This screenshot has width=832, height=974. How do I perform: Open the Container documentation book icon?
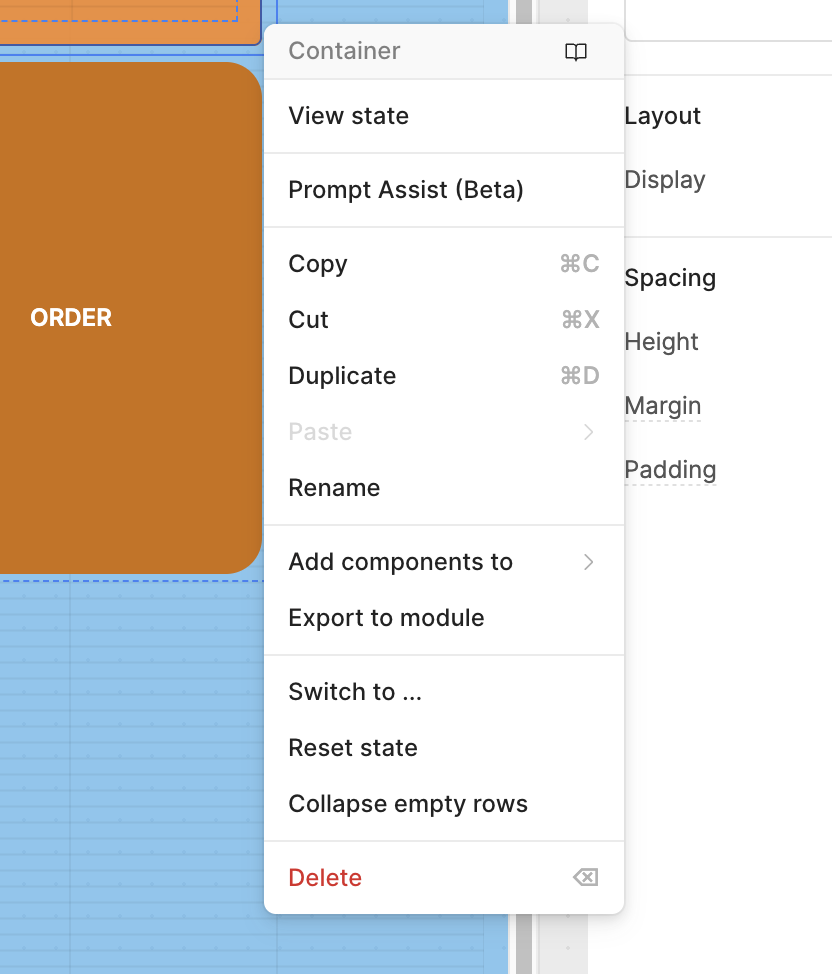coord(576,52)
